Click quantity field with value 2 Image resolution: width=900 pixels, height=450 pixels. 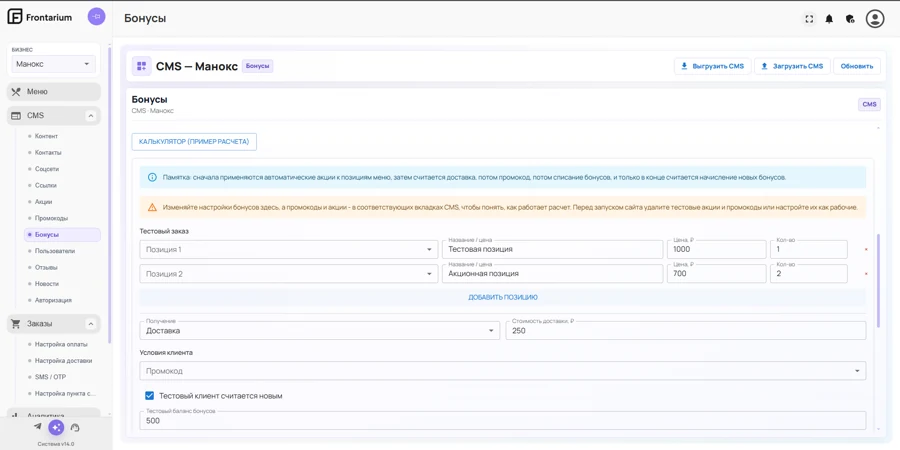(809, 274)
